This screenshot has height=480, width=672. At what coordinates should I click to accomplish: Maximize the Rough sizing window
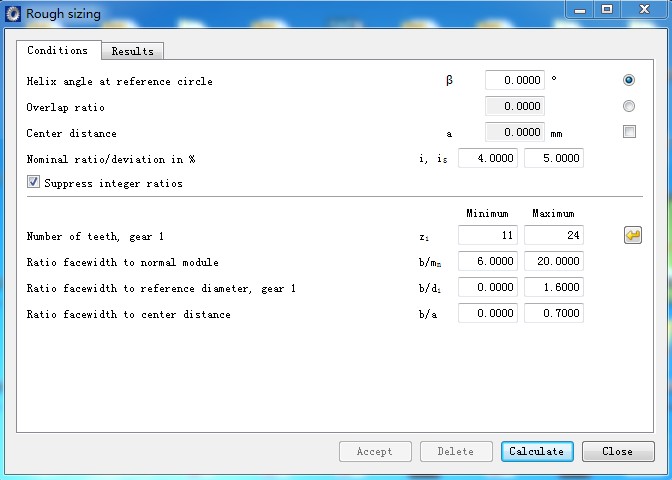pos(607,9)
